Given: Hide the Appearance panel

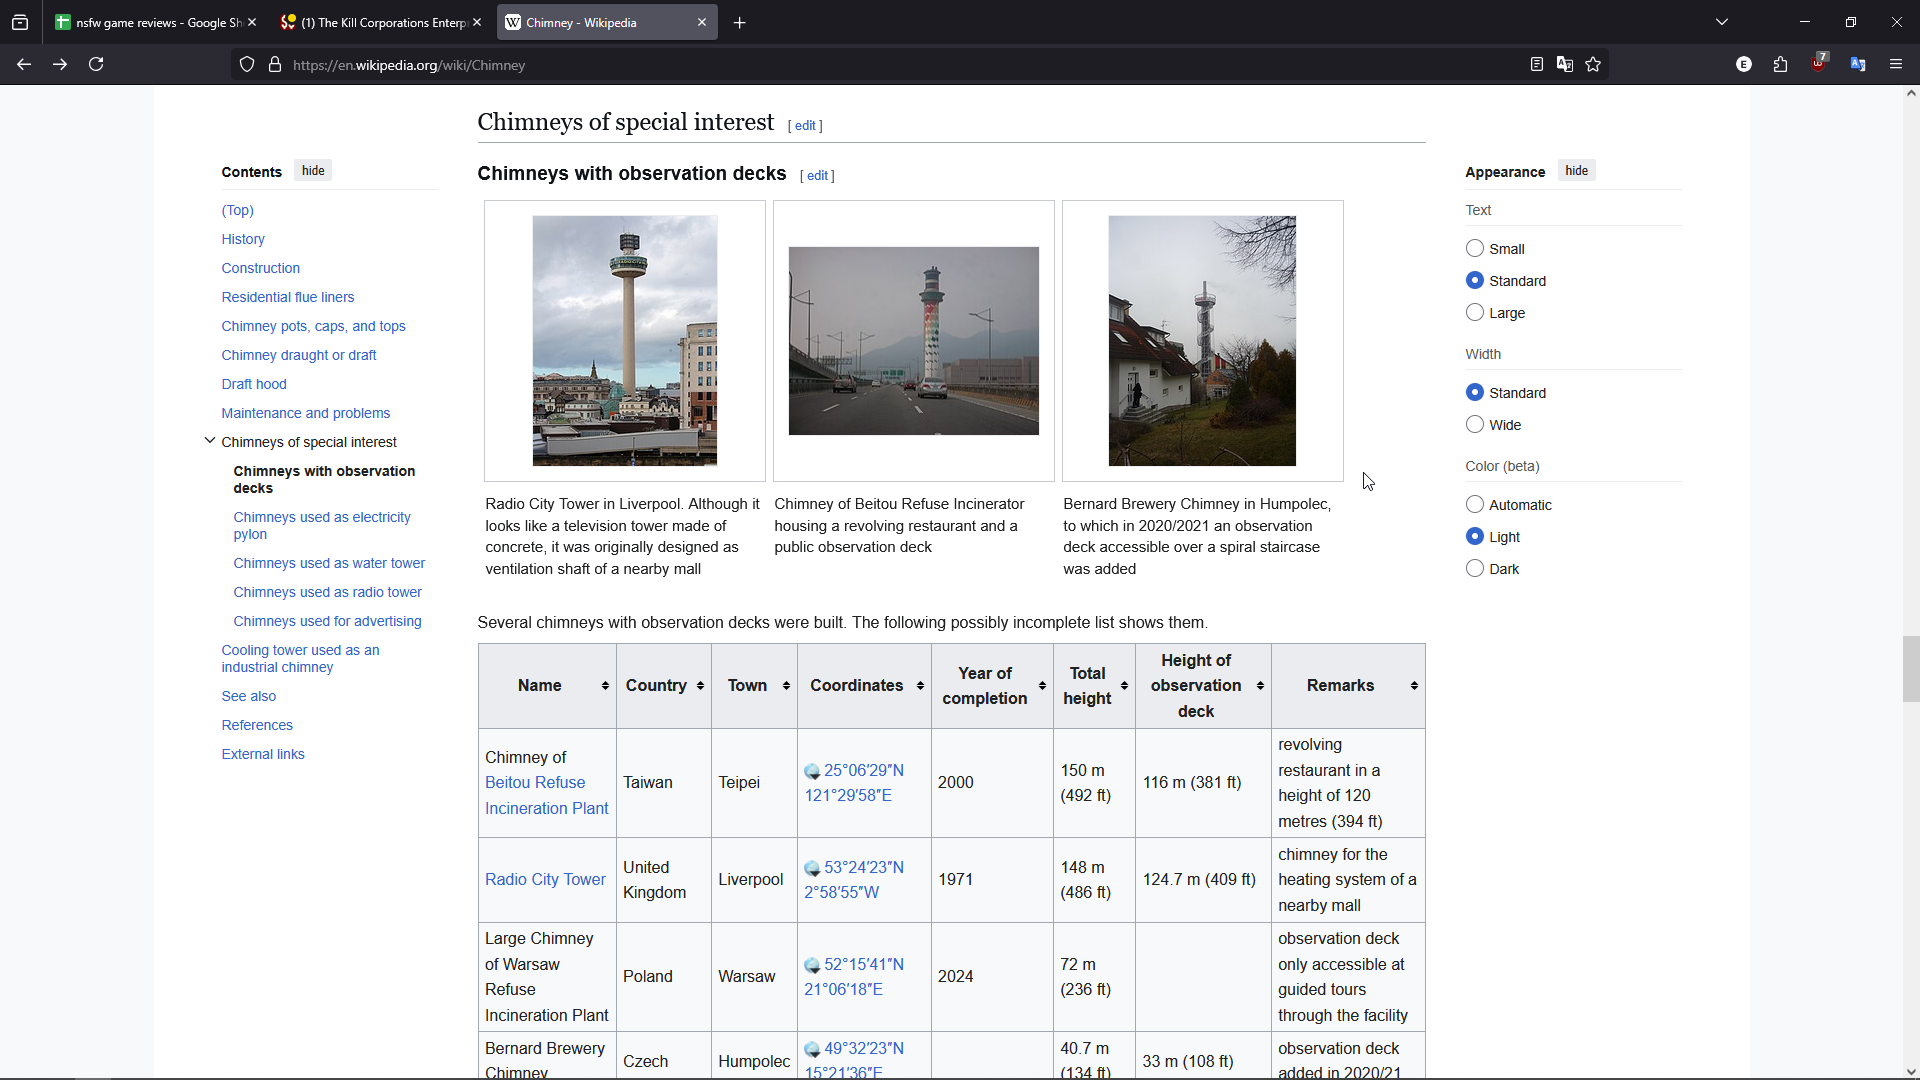Looking at the screenshot, I should [1576, 171].
